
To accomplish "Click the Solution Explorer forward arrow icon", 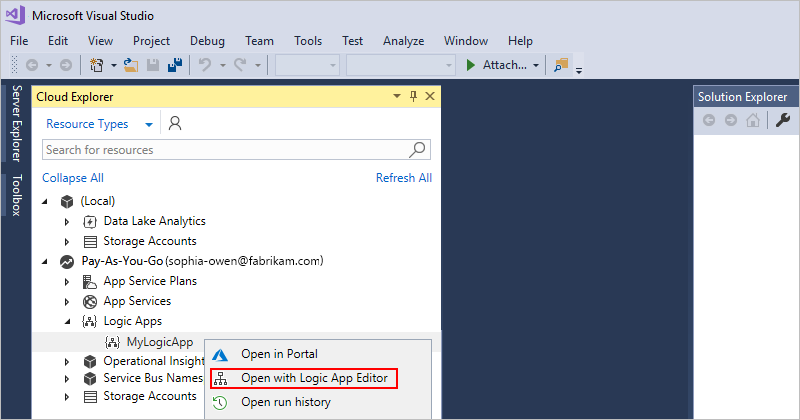I will click(x=731, y=120).
